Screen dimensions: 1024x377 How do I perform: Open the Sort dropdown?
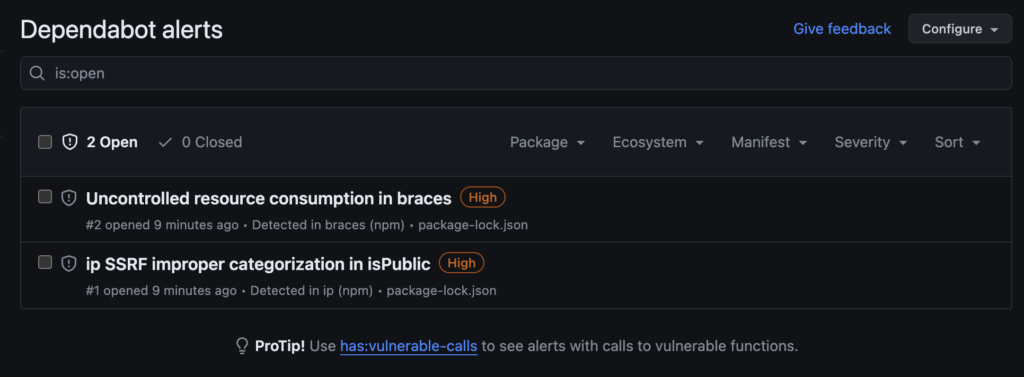[957, 142]
